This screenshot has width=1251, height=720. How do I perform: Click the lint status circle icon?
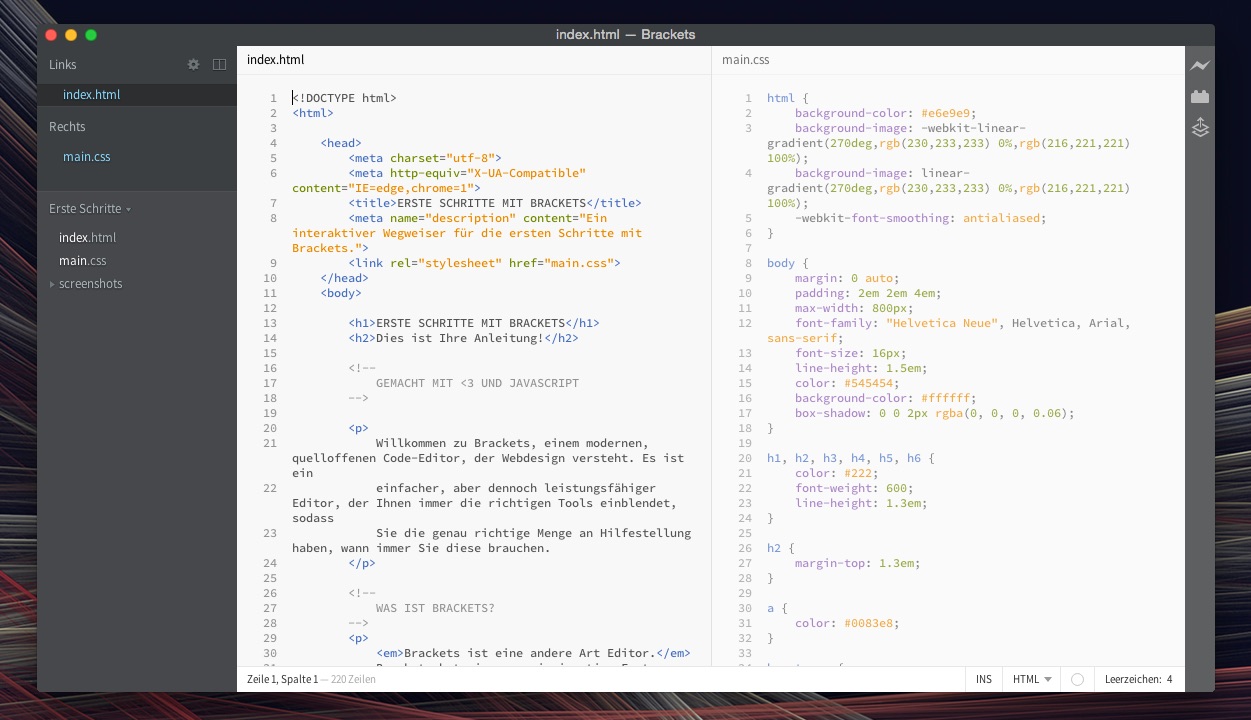[x=1077, y=679]
